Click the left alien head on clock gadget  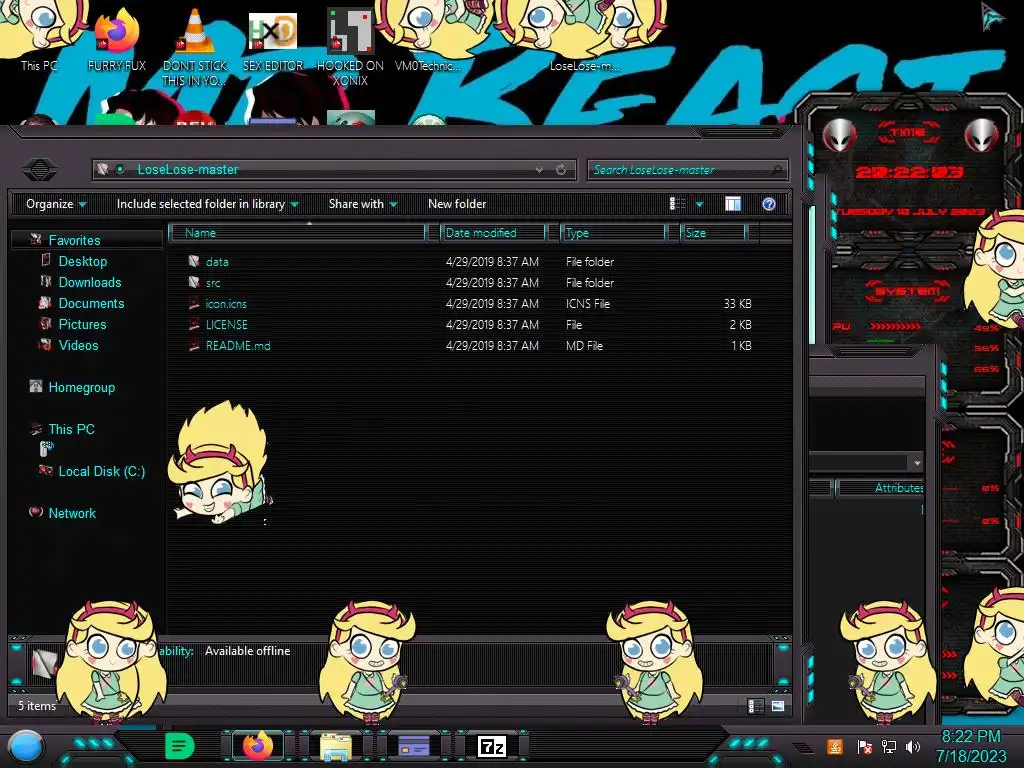839,136
